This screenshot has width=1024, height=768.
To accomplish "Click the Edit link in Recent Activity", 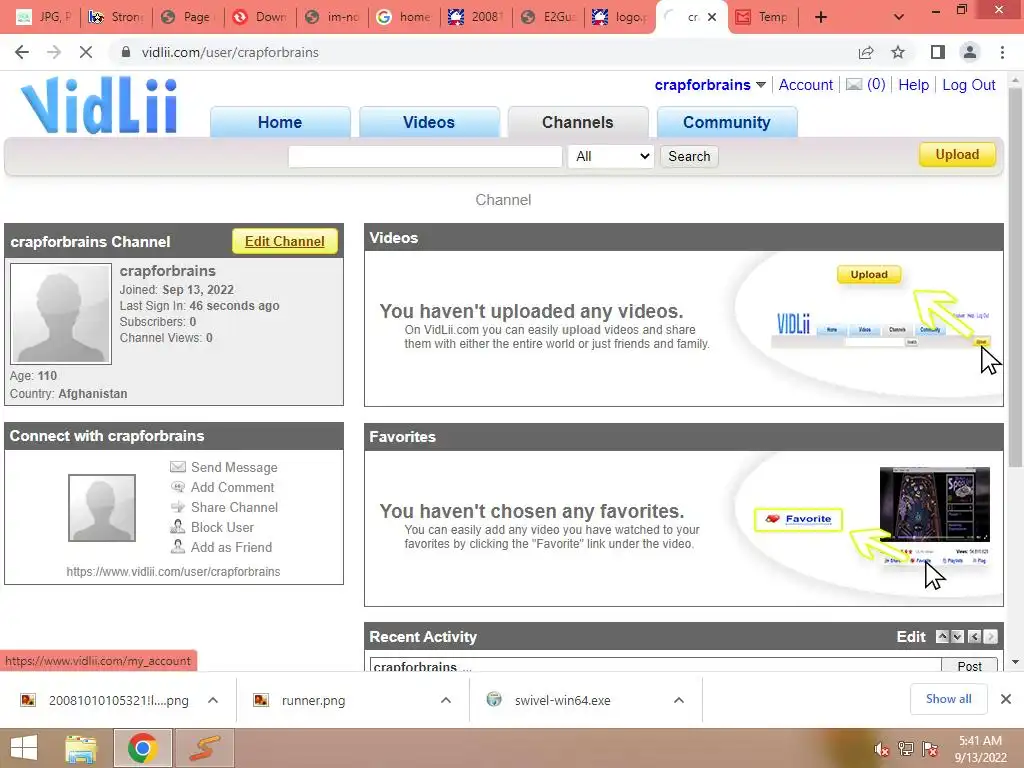I will pos(911,637).
